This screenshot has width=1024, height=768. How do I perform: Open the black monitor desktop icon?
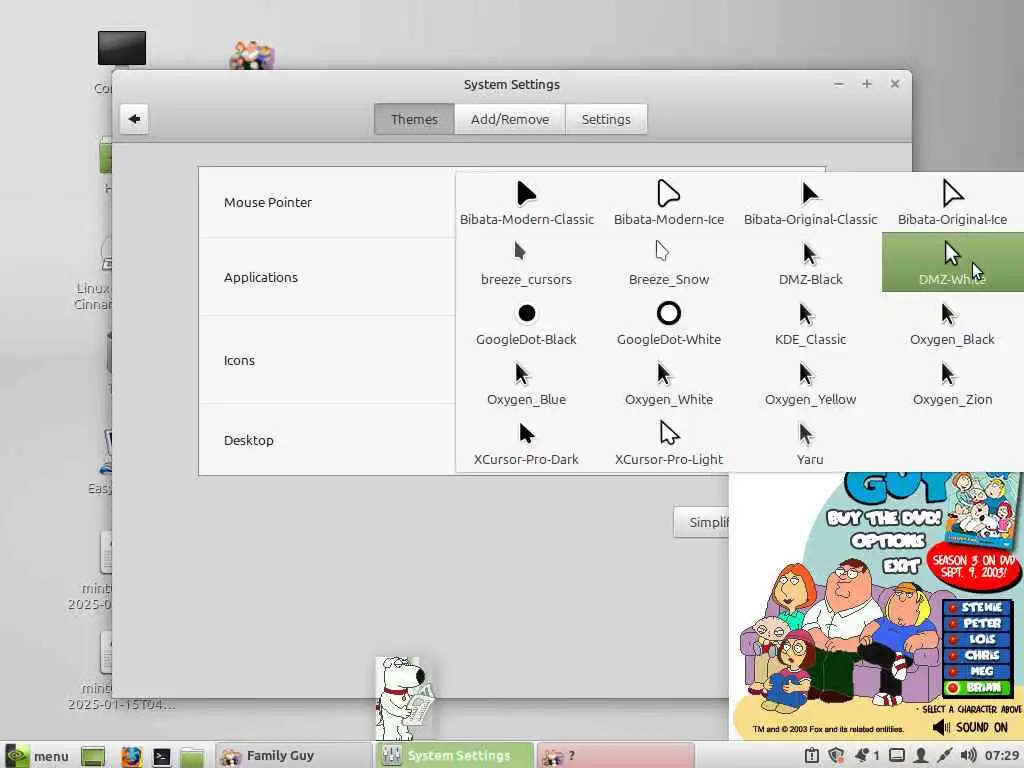(121, 48)
